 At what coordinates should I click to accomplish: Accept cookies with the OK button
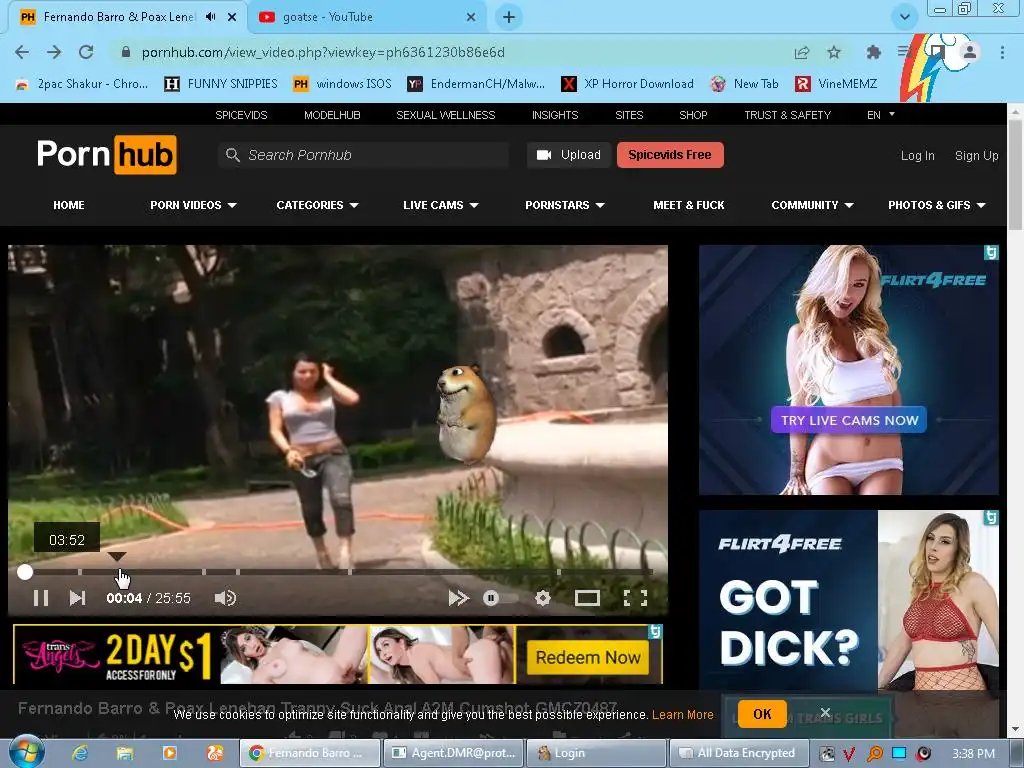pyautogui.click(x=762, y=714)
